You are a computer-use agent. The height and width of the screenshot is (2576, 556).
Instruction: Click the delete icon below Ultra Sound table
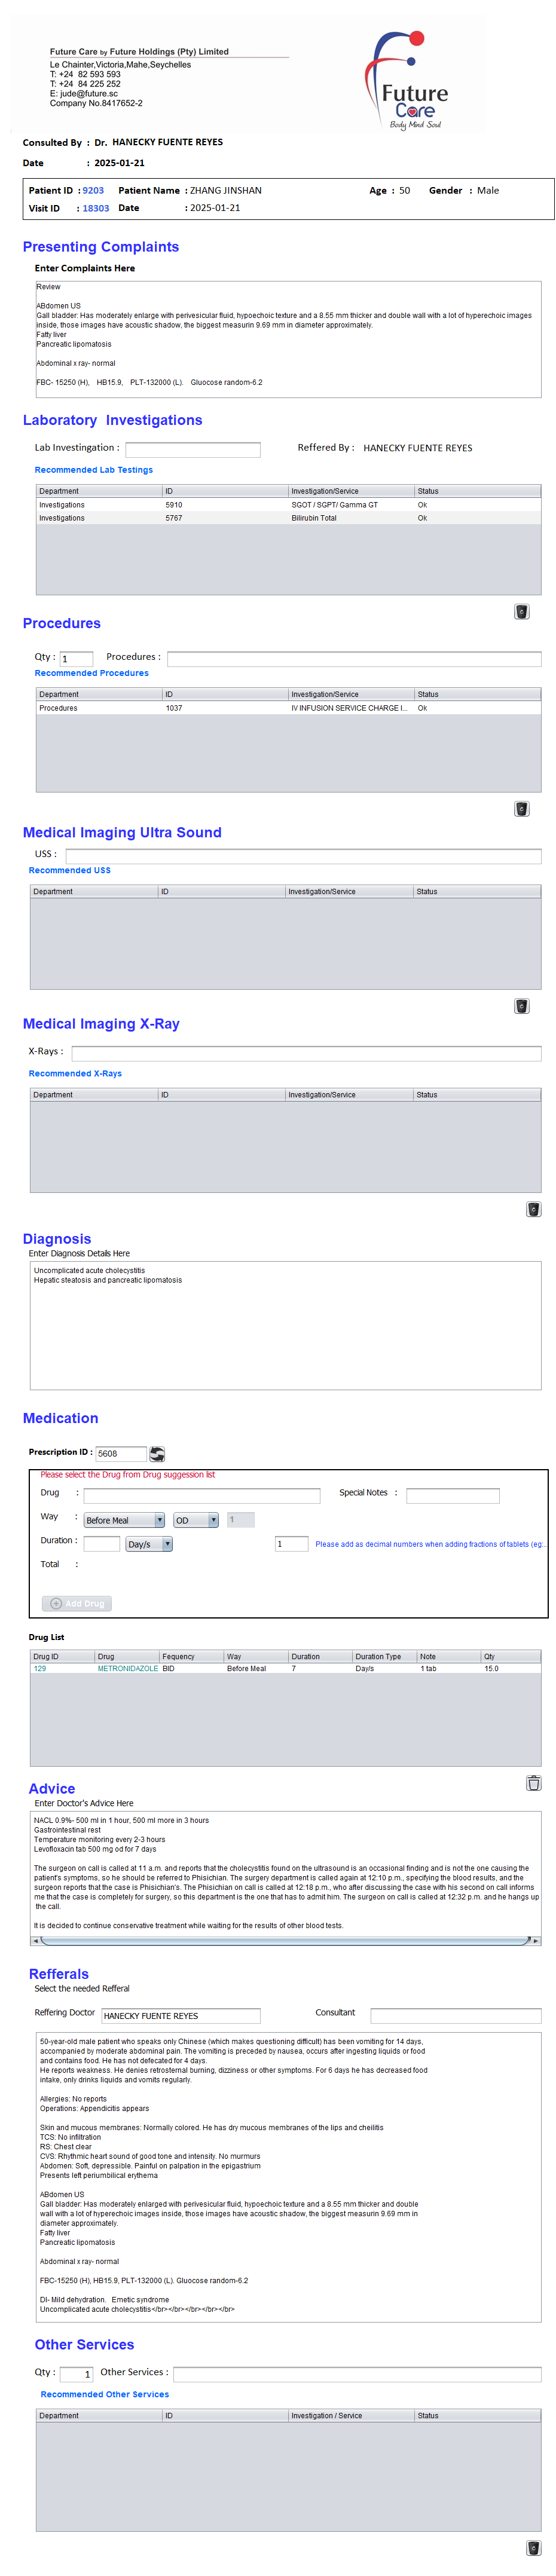(521, 1005)
